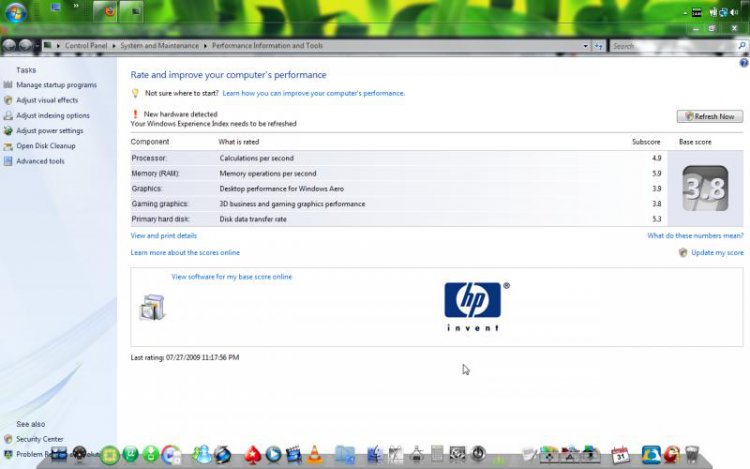The image size is (750, 469).
Task: Click View and print details
Action: point(164,236)
